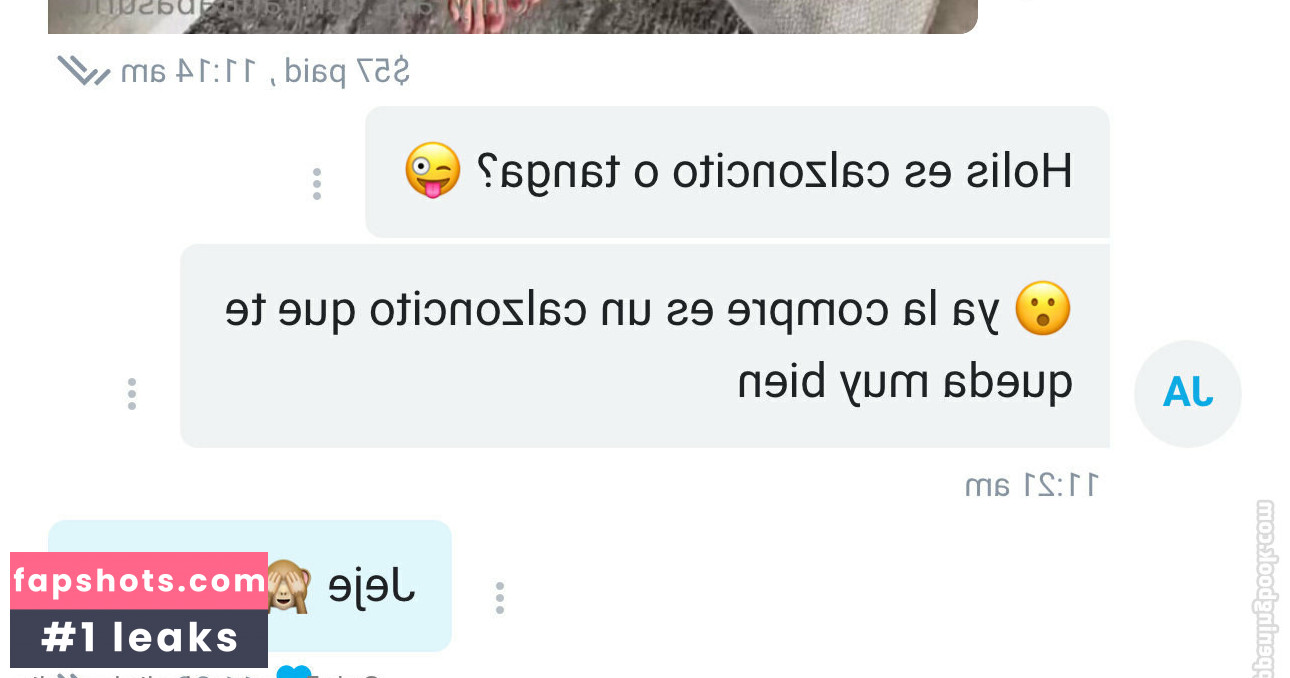Click the winking tongue-out emoji
The height and width of the screenshot is (678, 1290).
click(432, 171)
